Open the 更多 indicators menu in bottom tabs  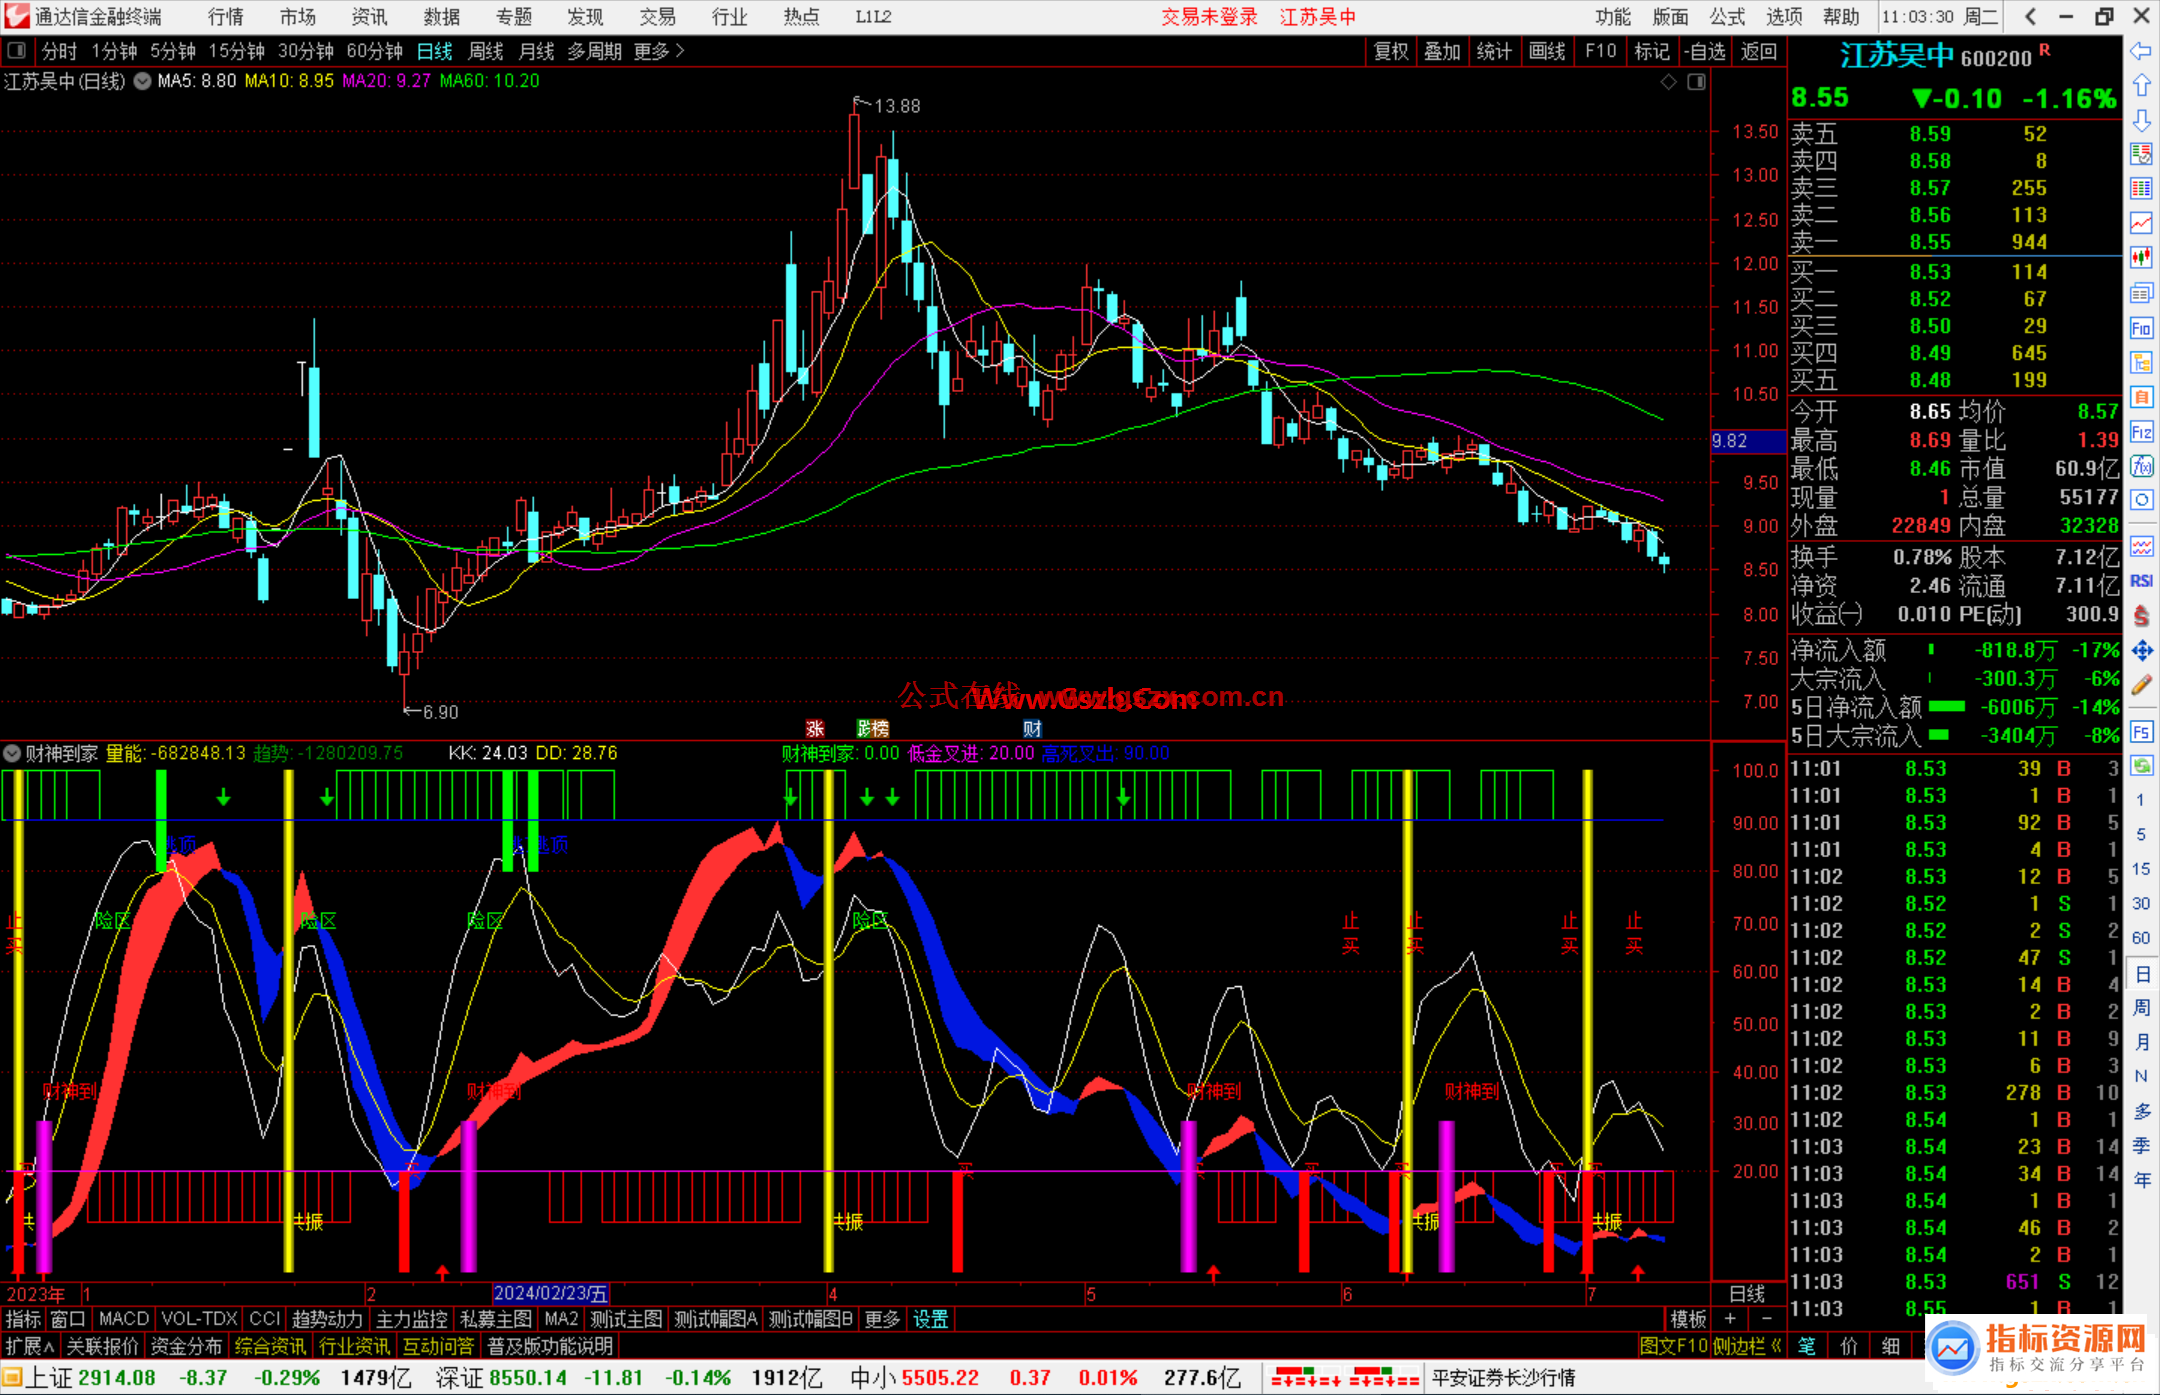882,1319
